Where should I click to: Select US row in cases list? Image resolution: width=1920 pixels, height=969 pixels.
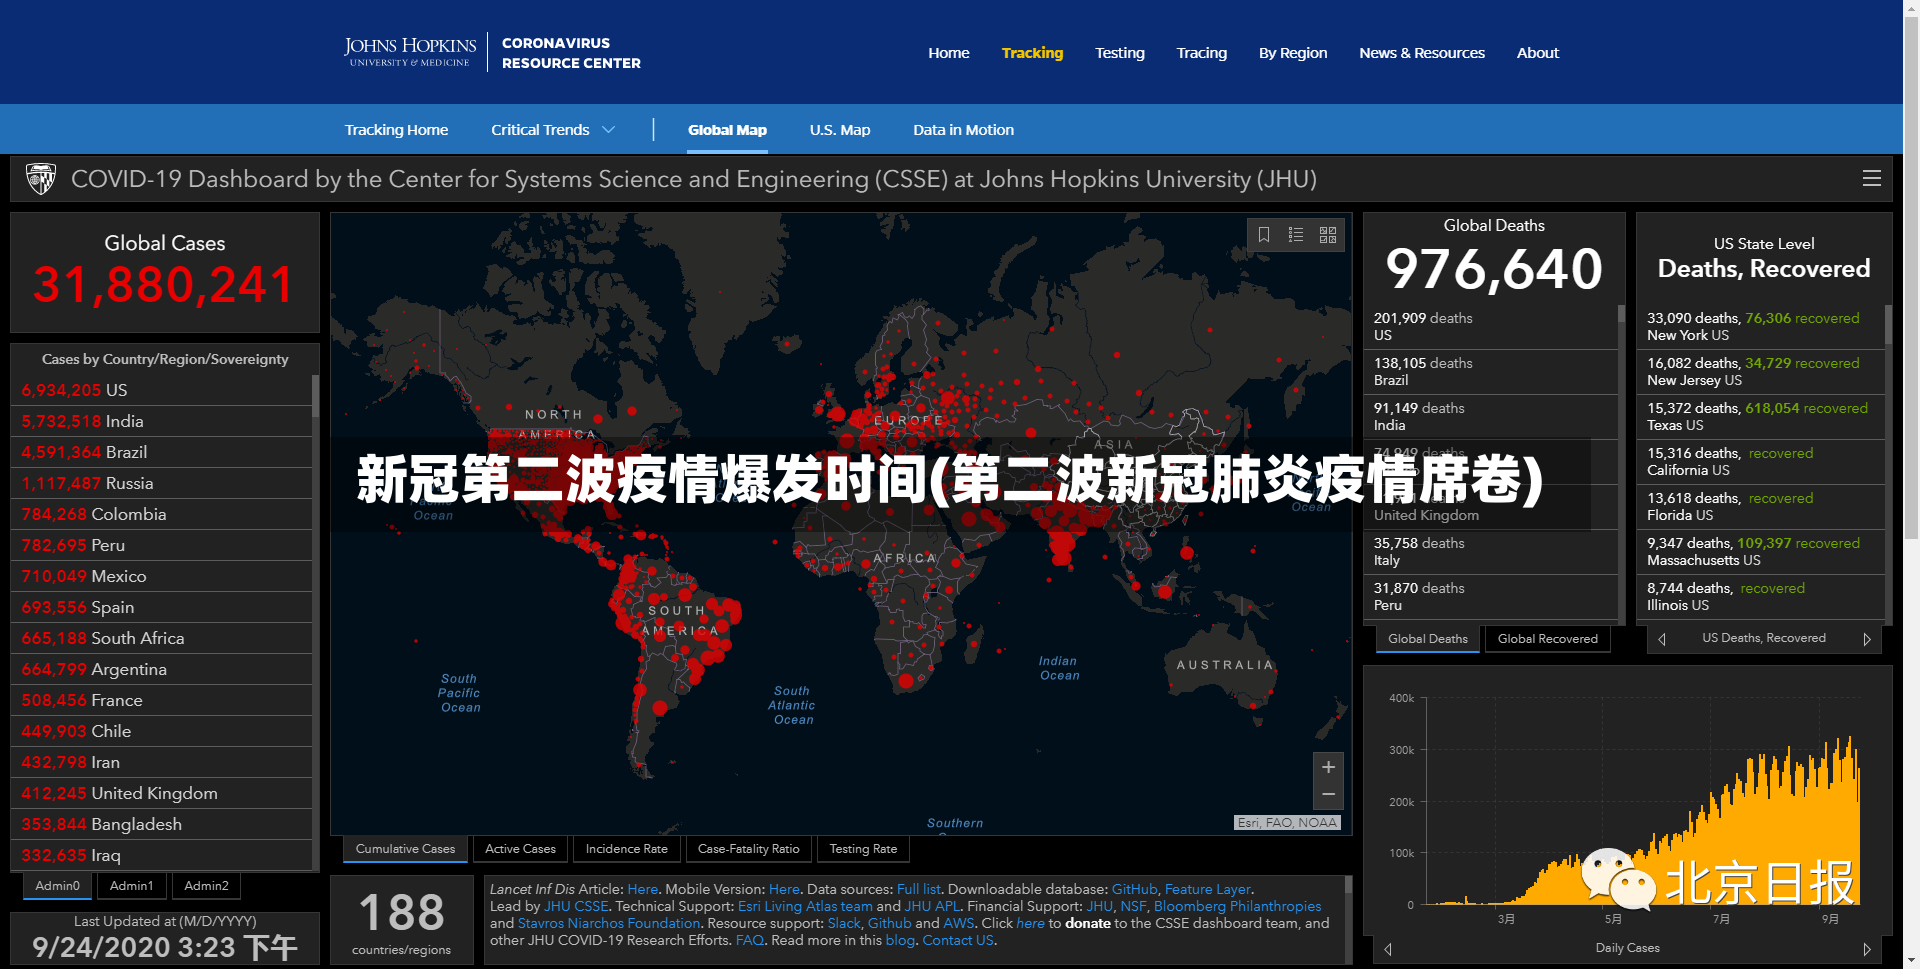[x=161, y=390]
